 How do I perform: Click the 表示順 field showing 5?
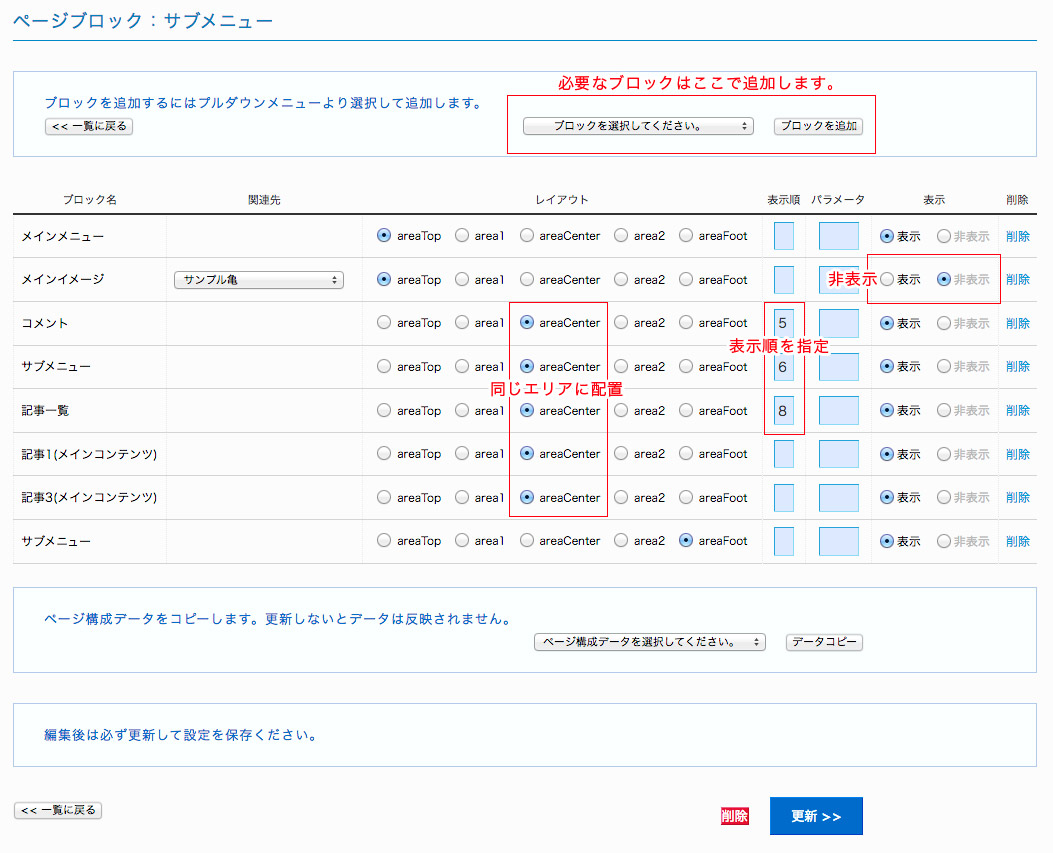(x=784, y=323)
